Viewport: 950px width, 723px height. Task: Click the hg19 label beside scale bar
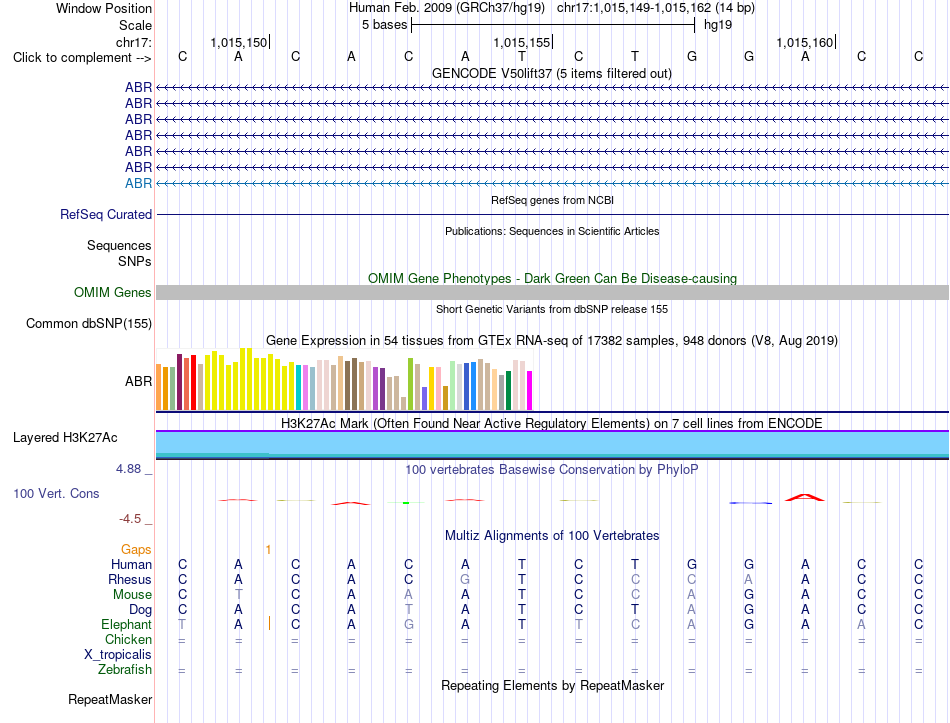(718, 25)
